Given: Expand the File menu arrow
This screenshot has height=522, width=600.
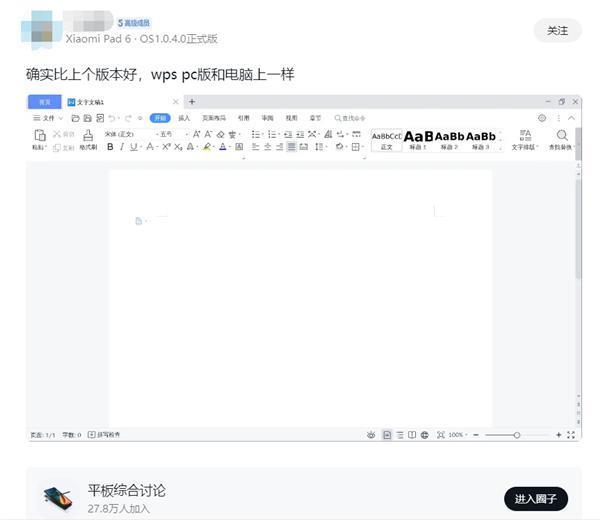Looking at the screenshot, I should click(x=60, y=118).
